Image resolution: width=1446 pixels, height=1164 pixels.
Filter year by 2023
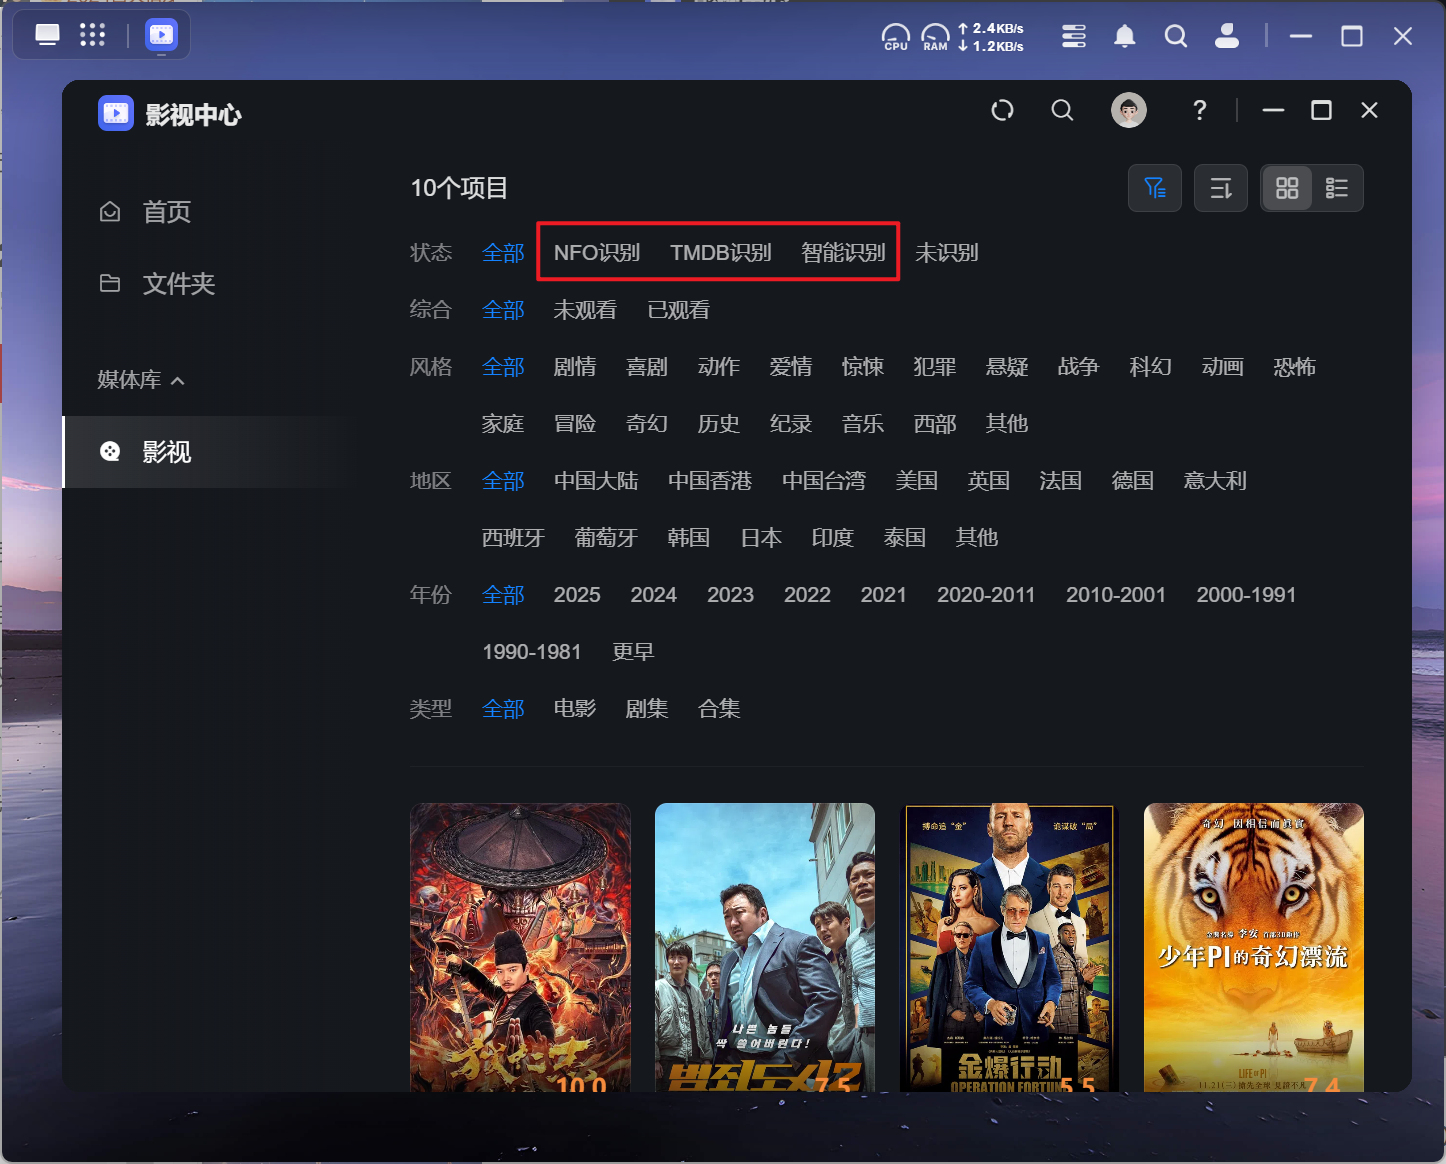pos(730,595)
